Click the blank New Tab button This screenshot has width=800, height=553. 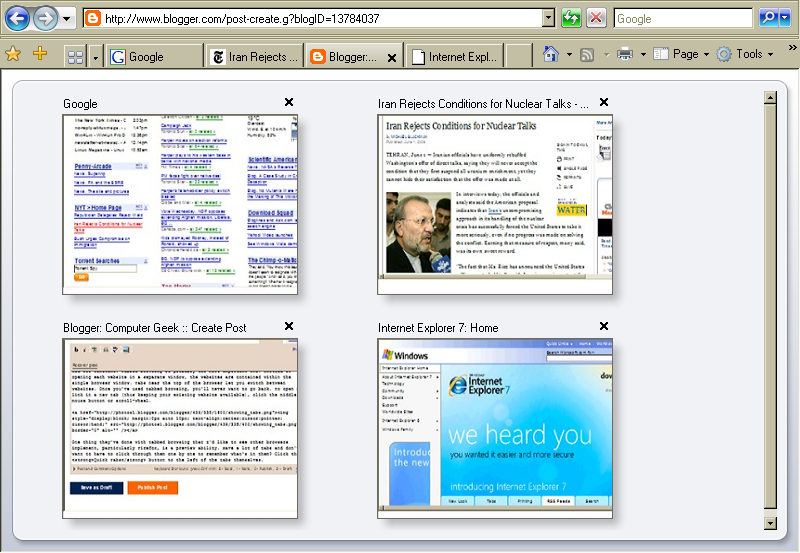(519, 56)
